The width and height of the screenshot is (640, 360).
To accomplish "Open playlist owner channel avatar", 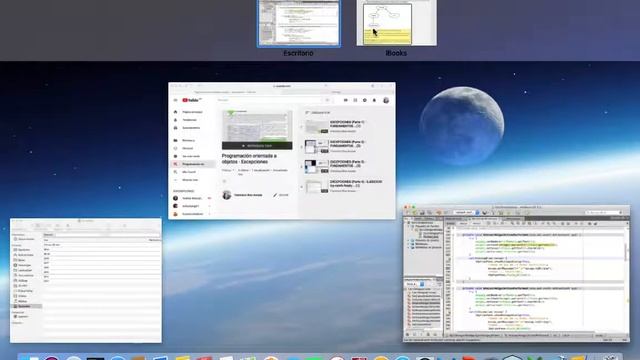I will coord(227,195).
